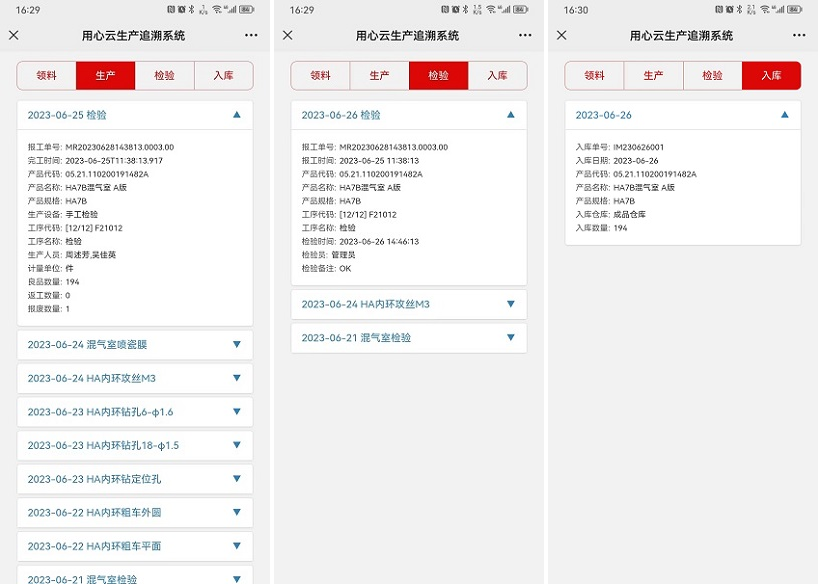Screen dimensions: 821x586
Task: Click 检验时间 2023-06-26 14:46:13 line
Action: point(360,241)
